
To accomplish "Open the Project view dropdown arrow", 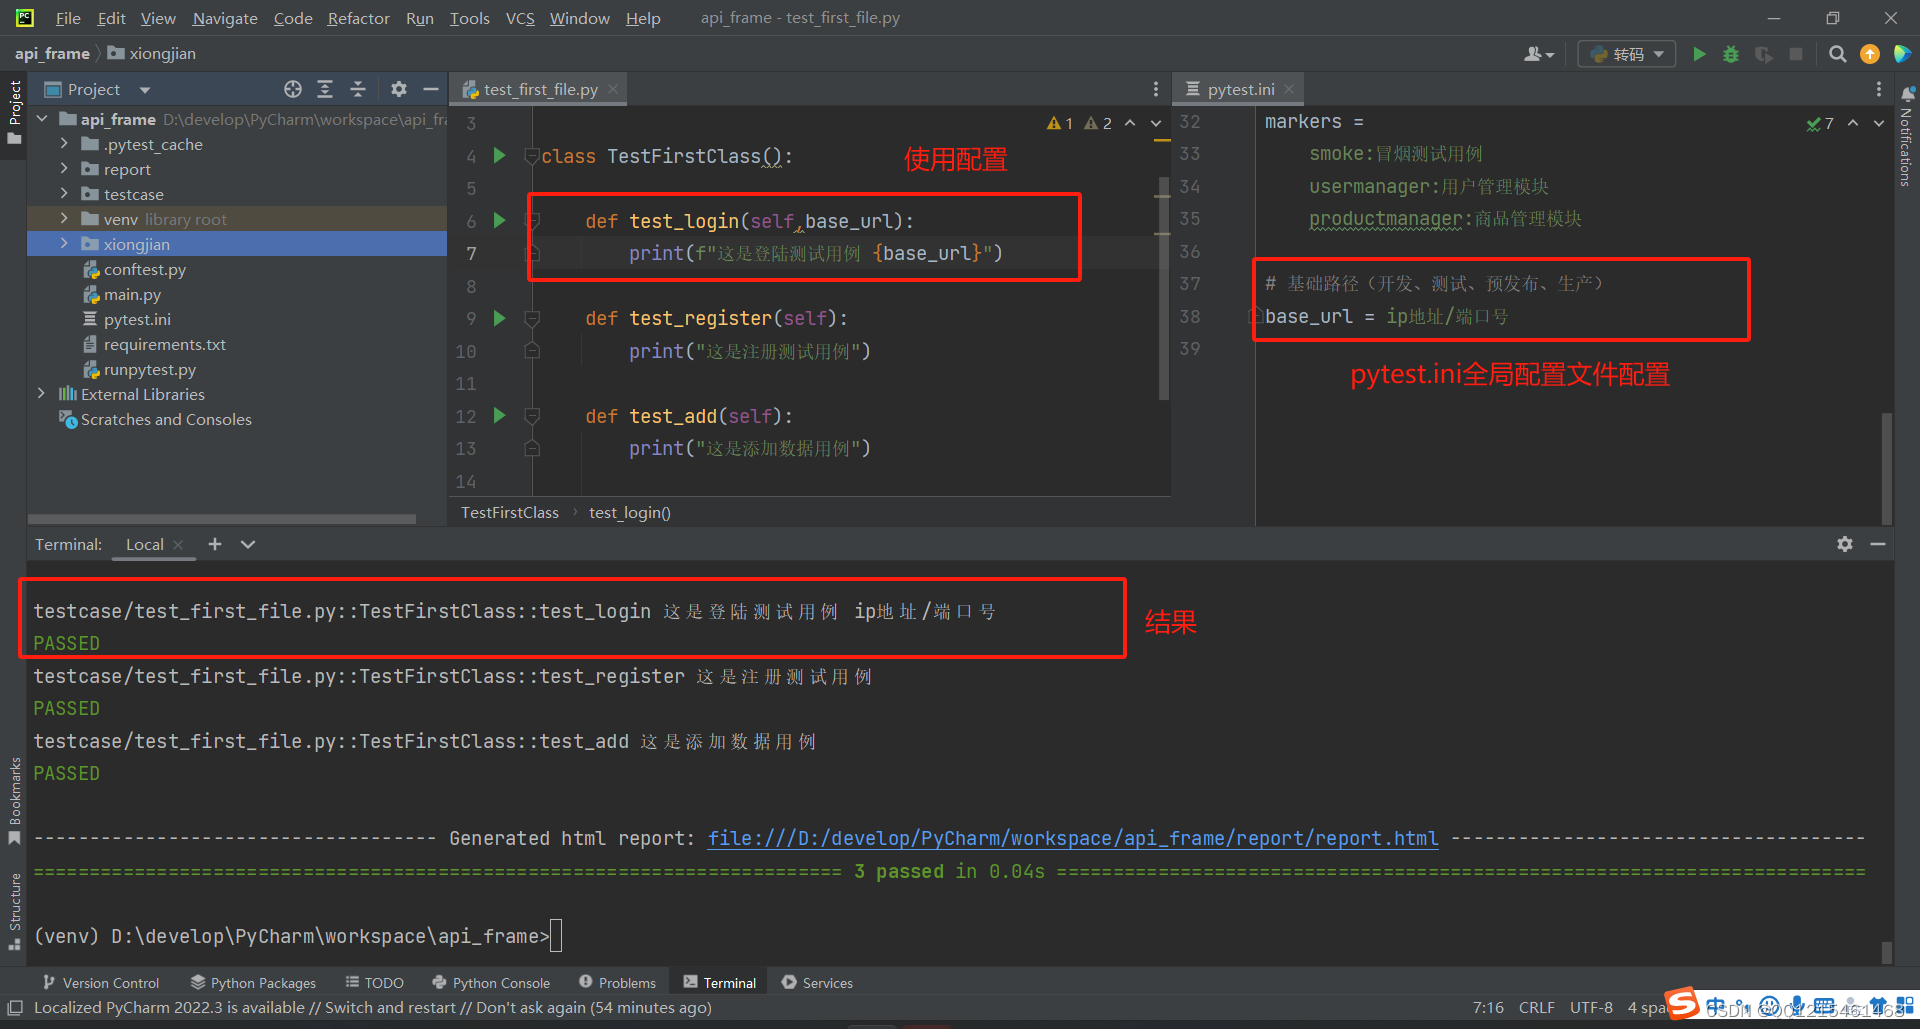I will (145, 90).
